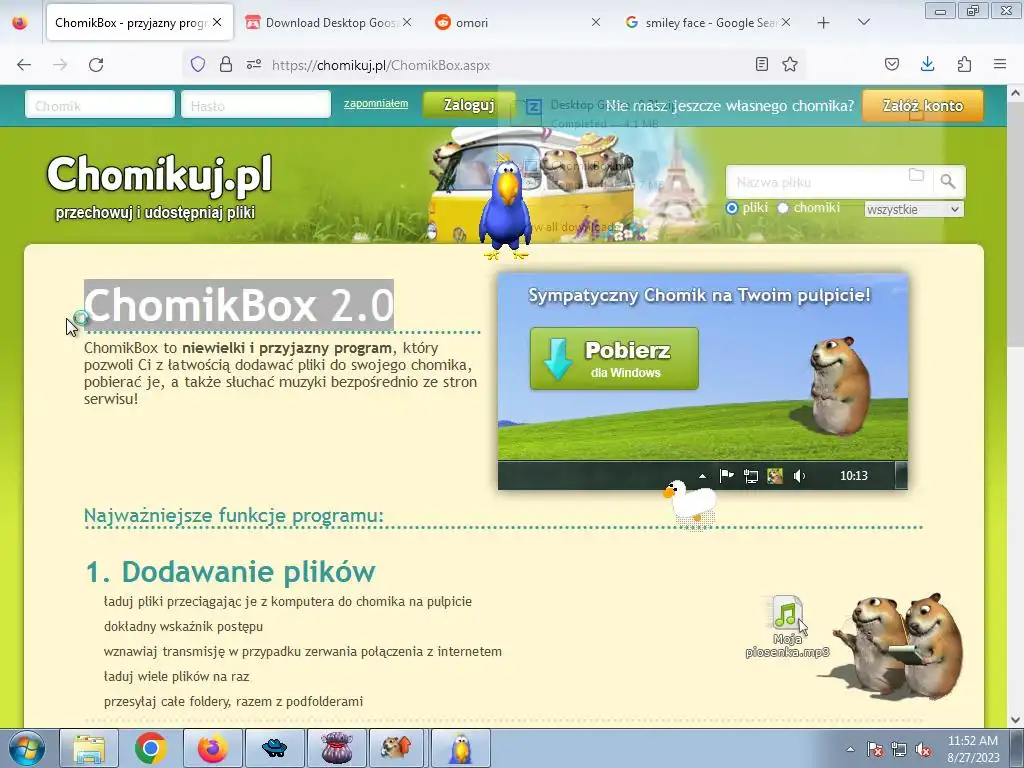Open Action Center flag tray icon
Image resolution: width=1024 pixels, height=768 pixels.
pyautogui.click(x=874, y=749)
